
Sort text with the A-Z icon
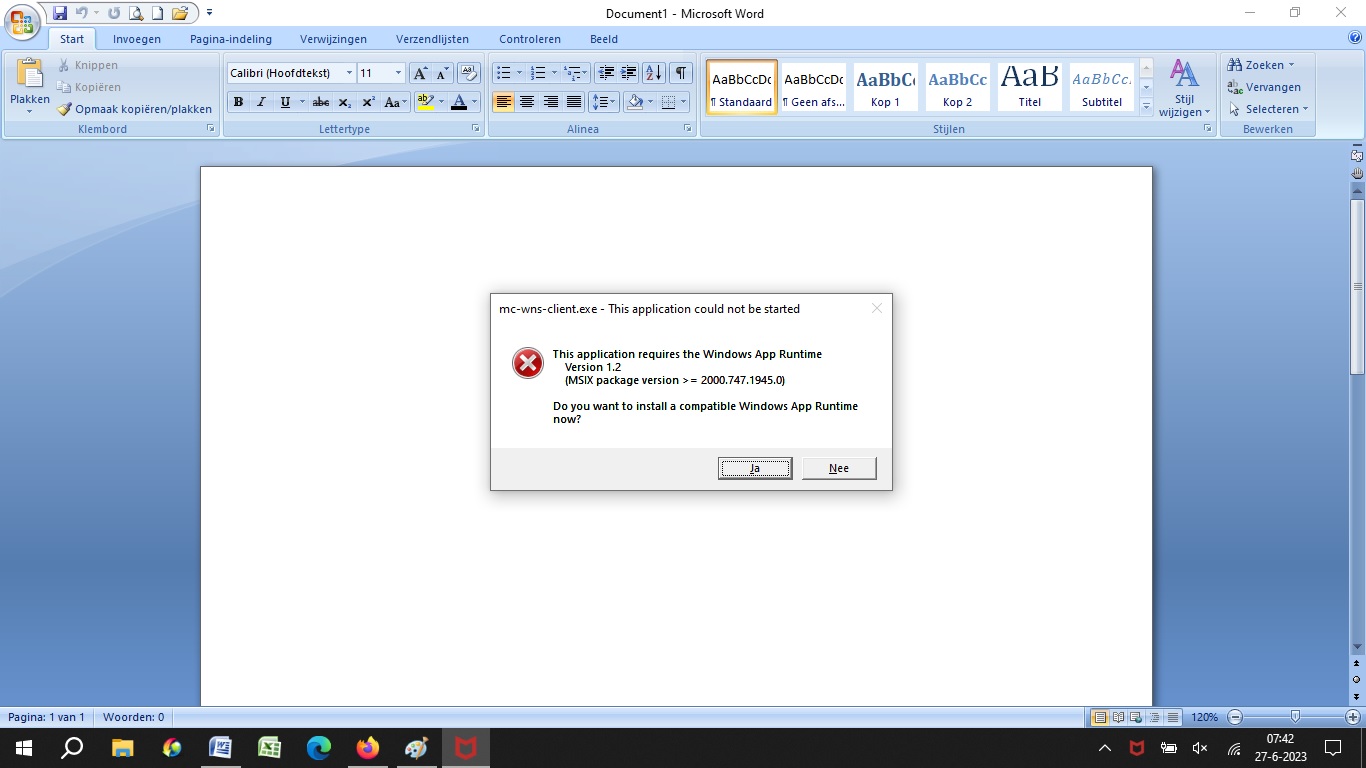coord(654,73)
